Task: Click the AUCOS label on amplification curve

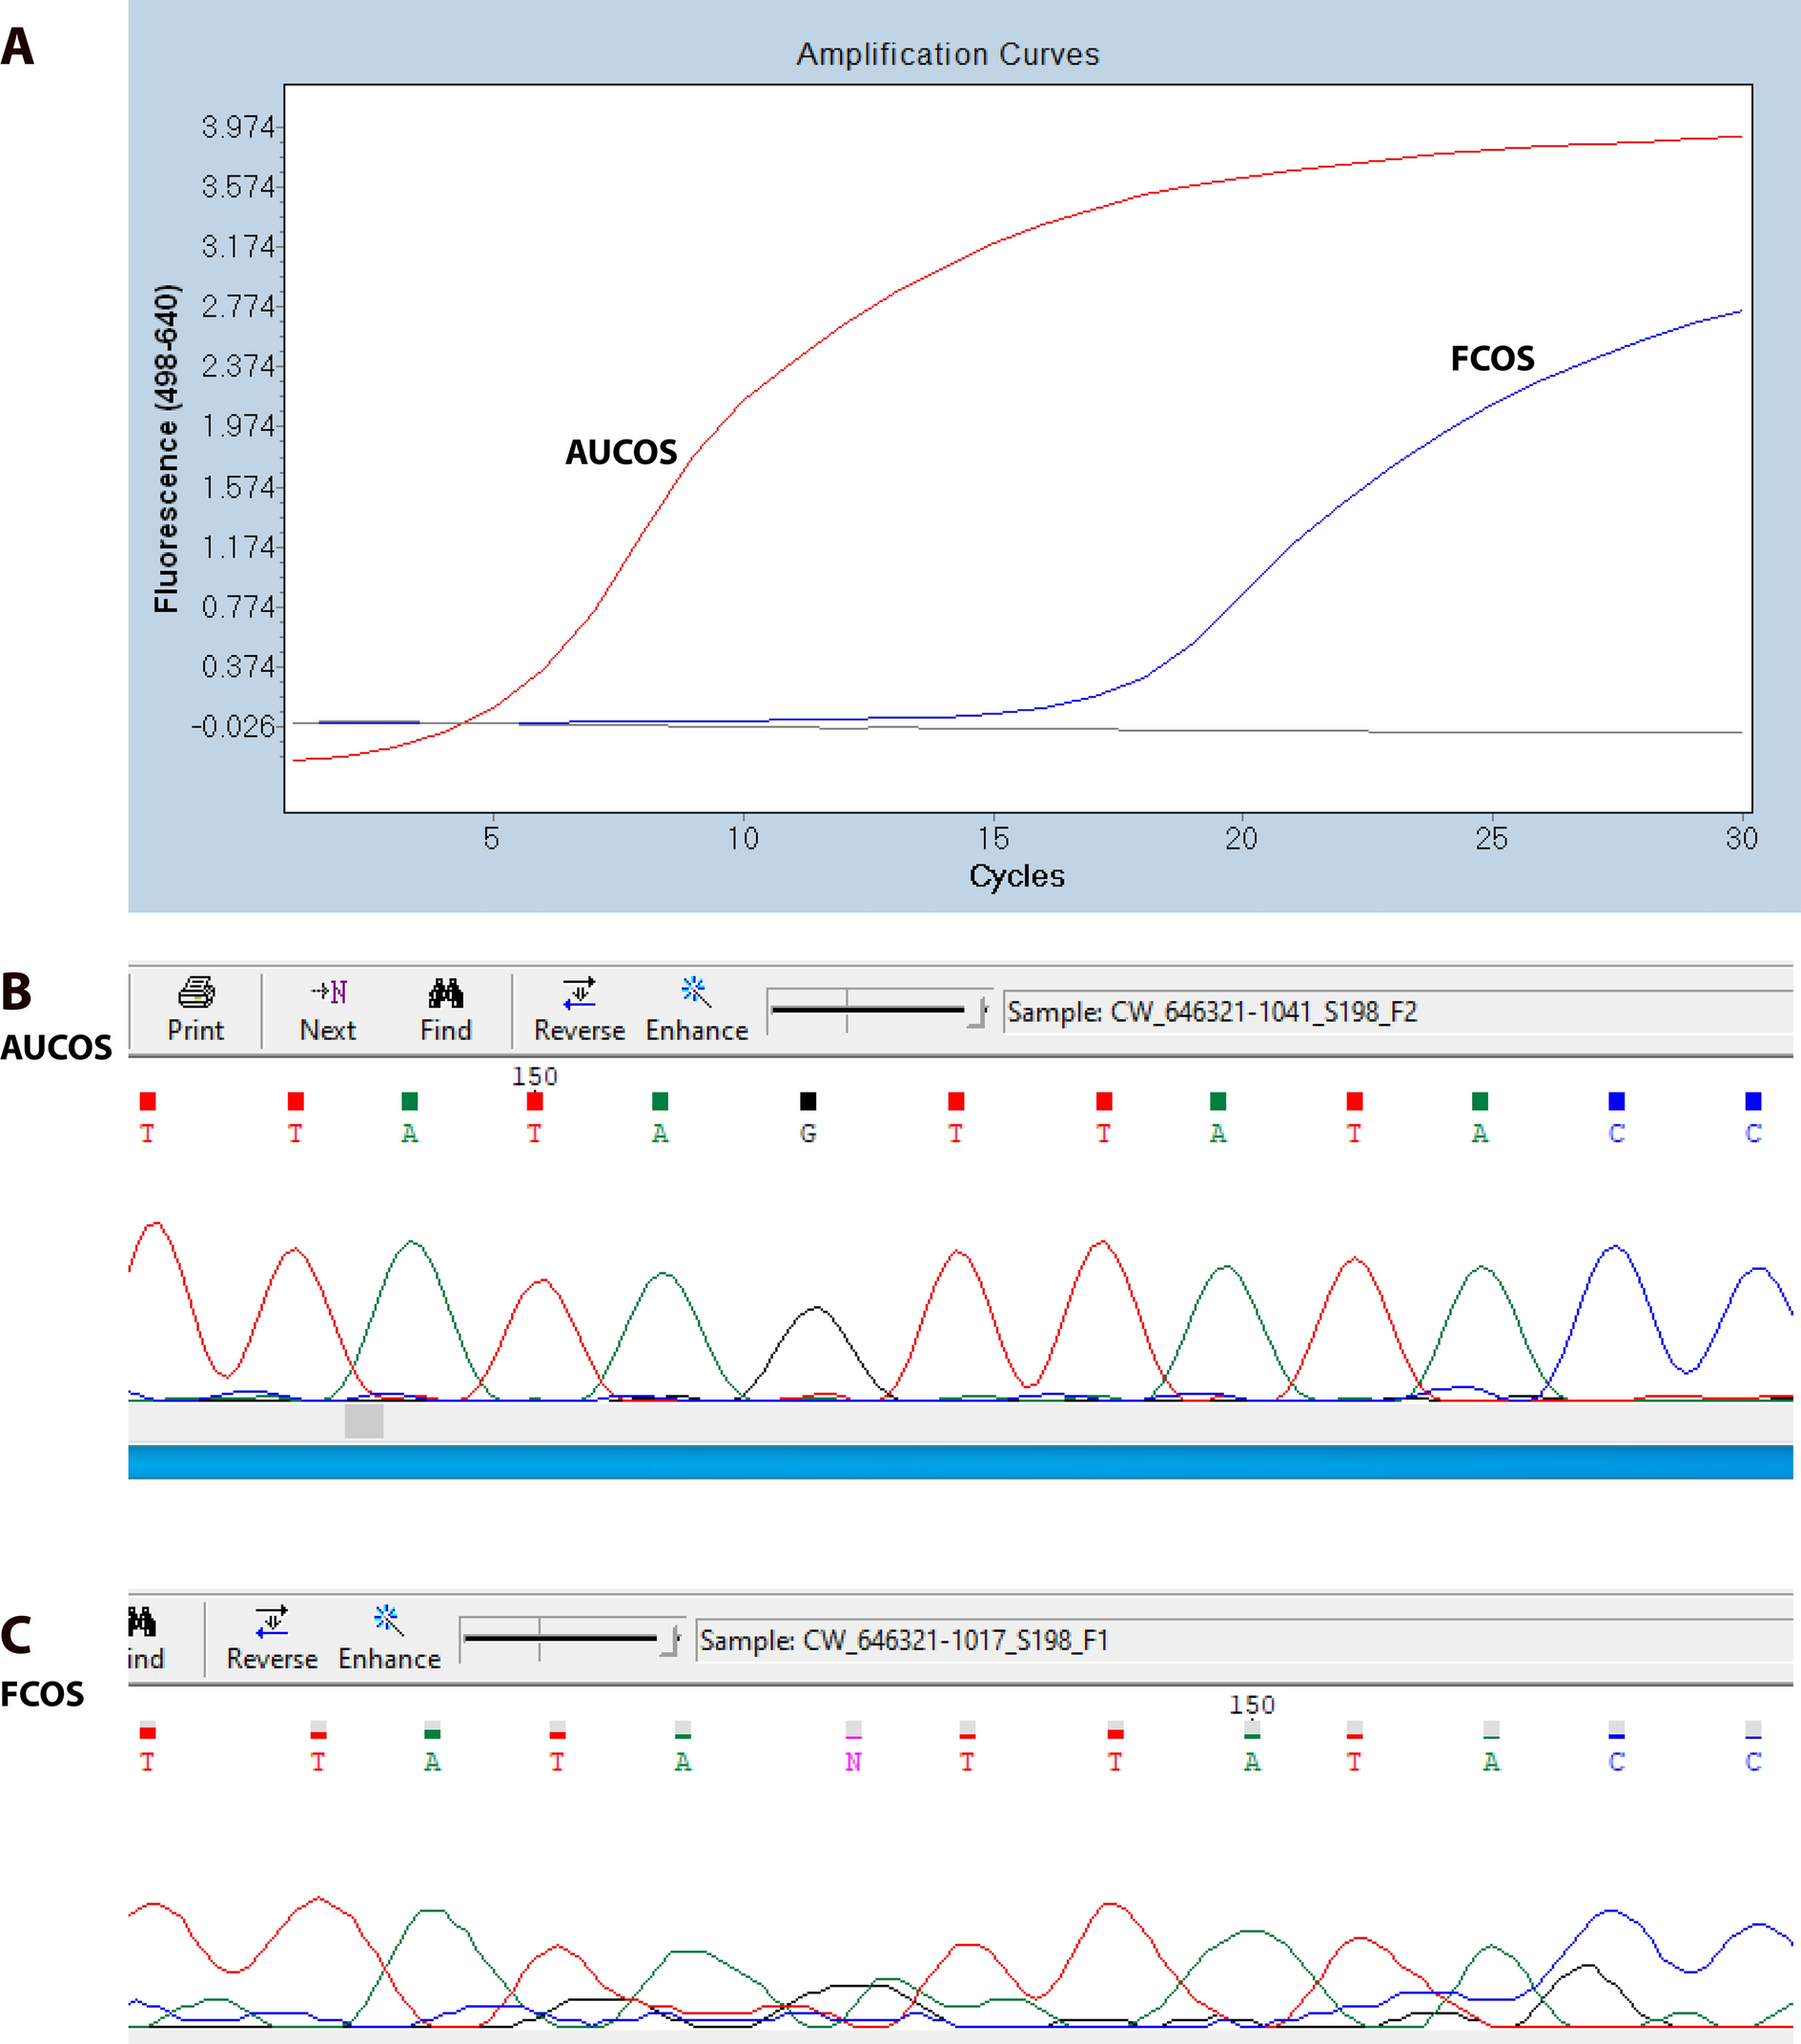Action: click(621, 452)
